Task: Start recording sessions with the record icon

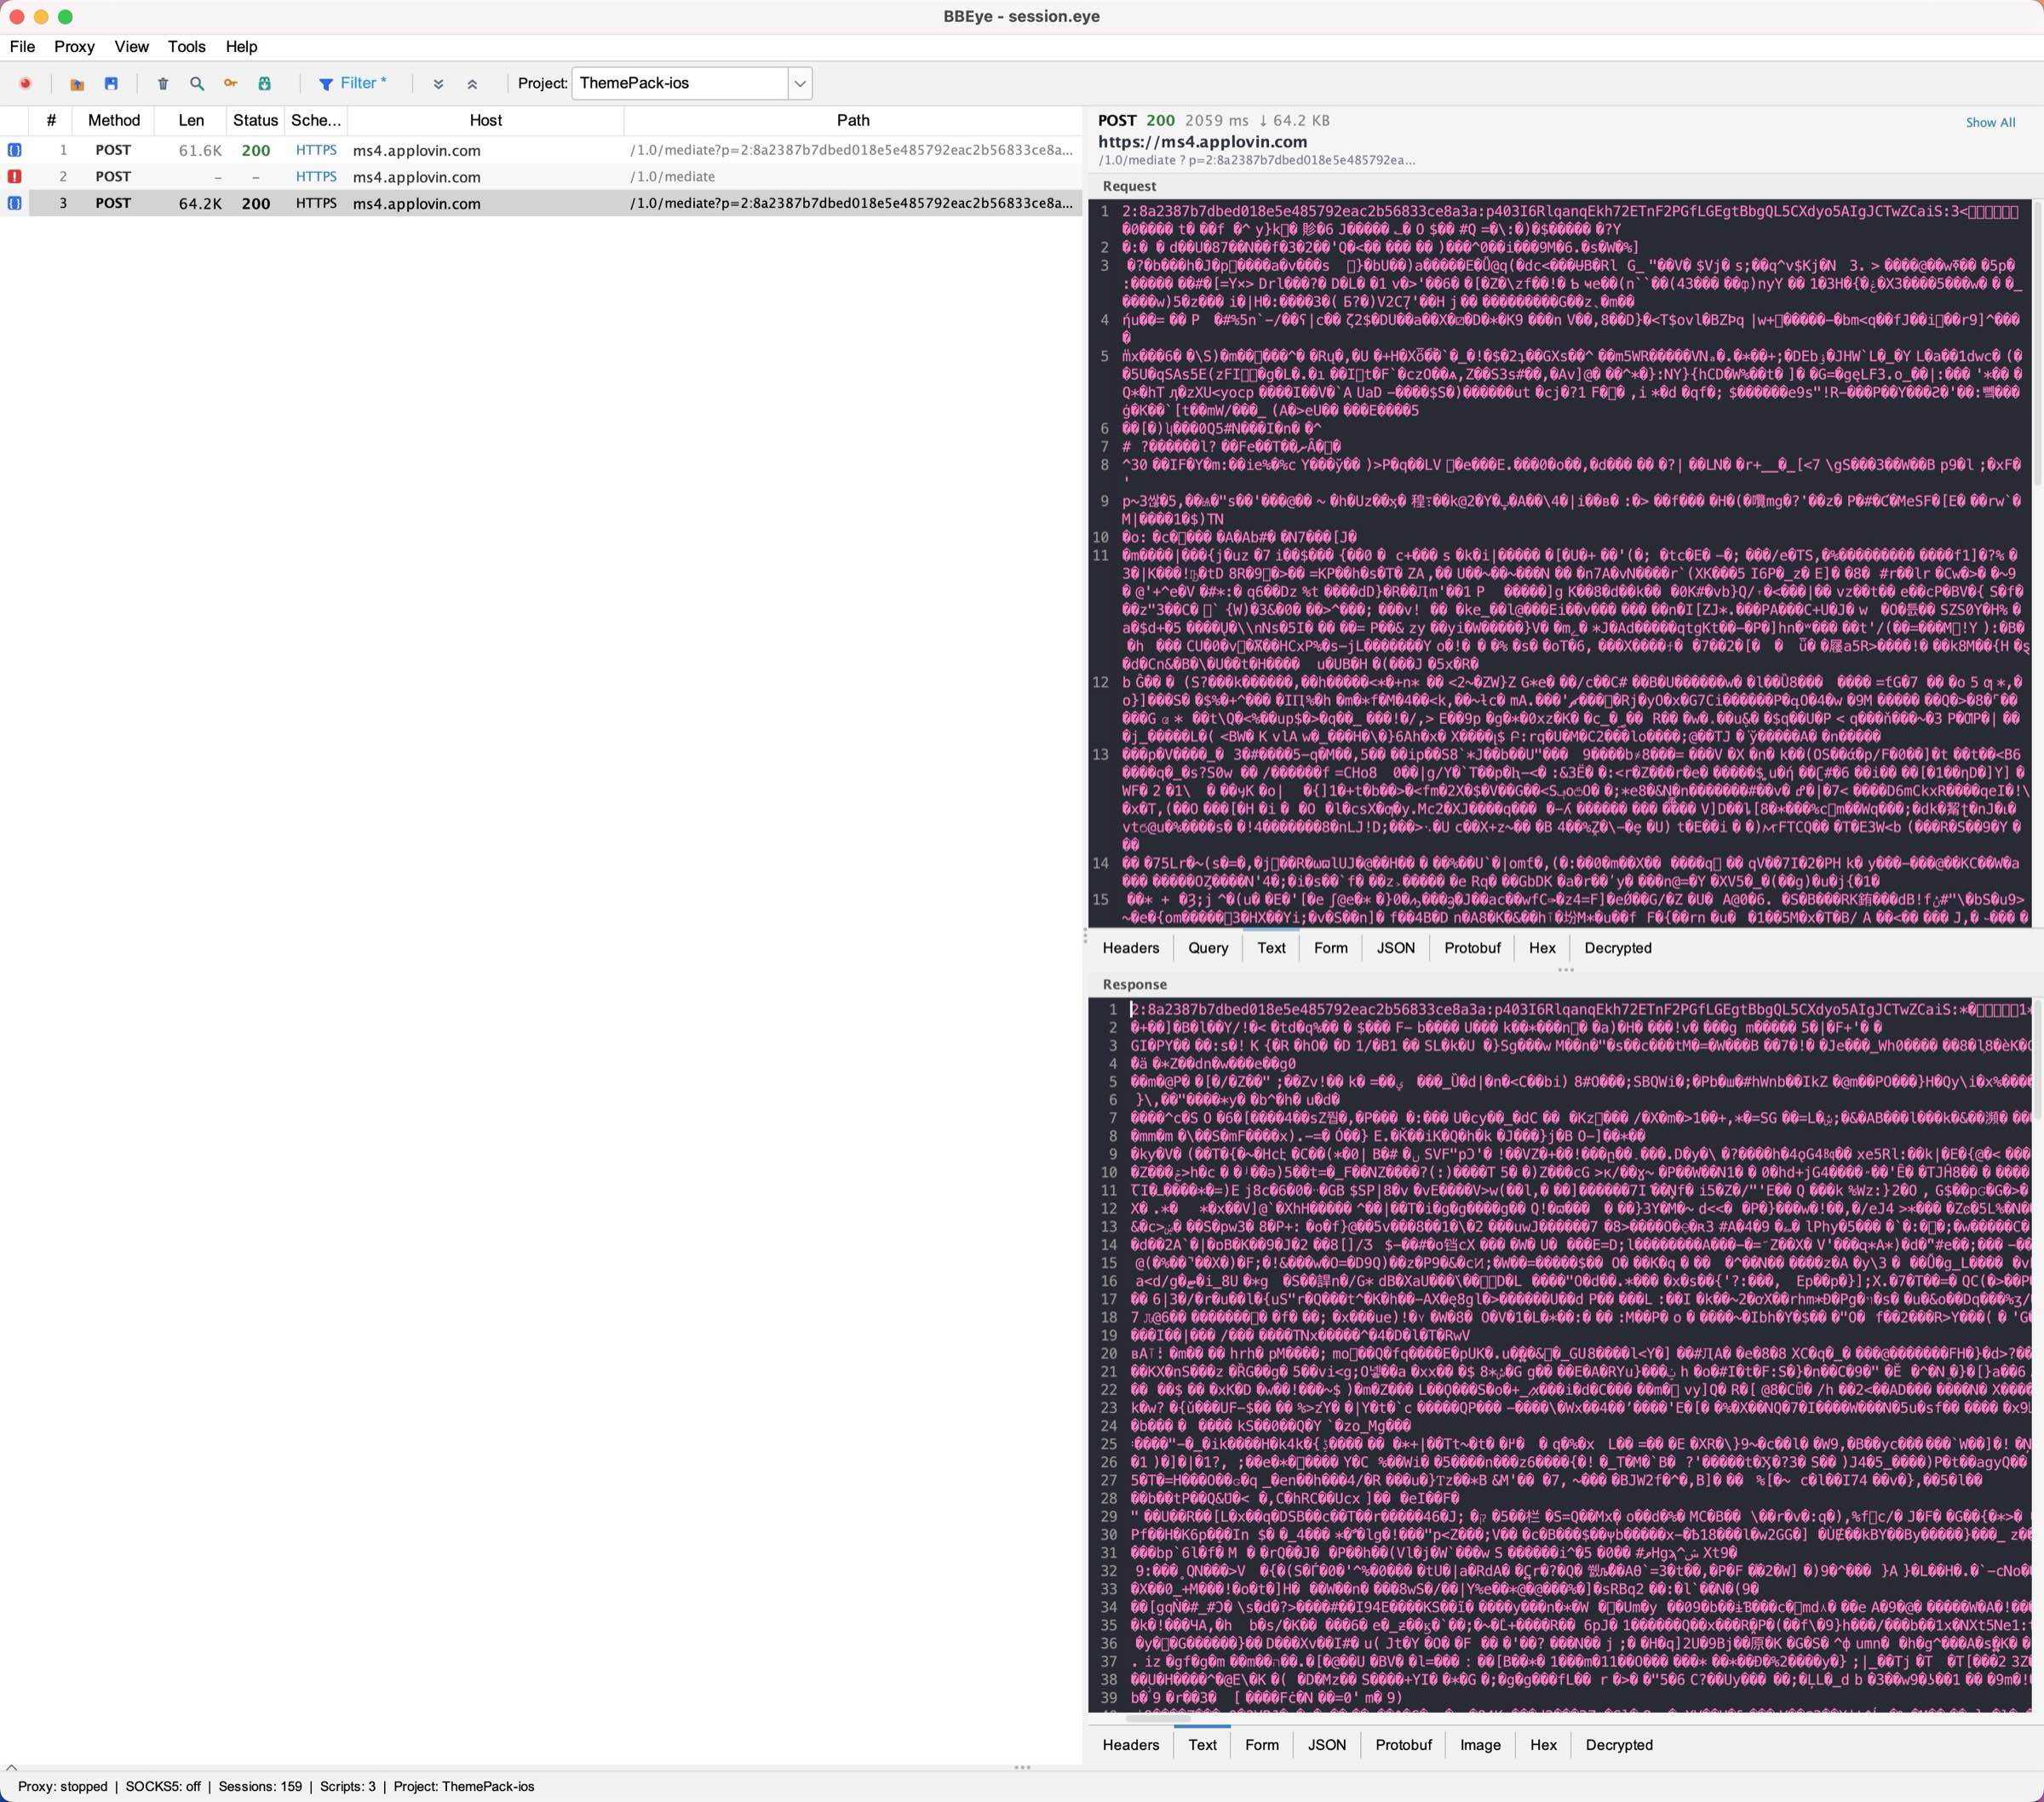Action: point(26,84)
